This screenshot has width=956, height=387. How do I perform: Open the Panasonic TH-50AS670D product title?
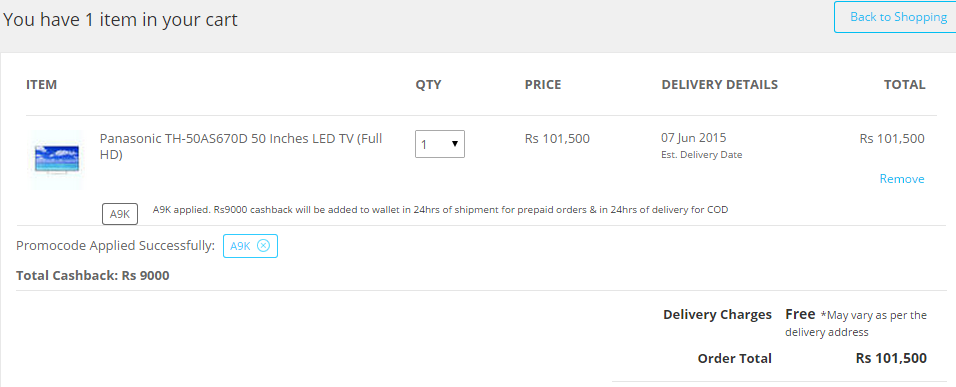pyautogui.click(x=241, y=146)
